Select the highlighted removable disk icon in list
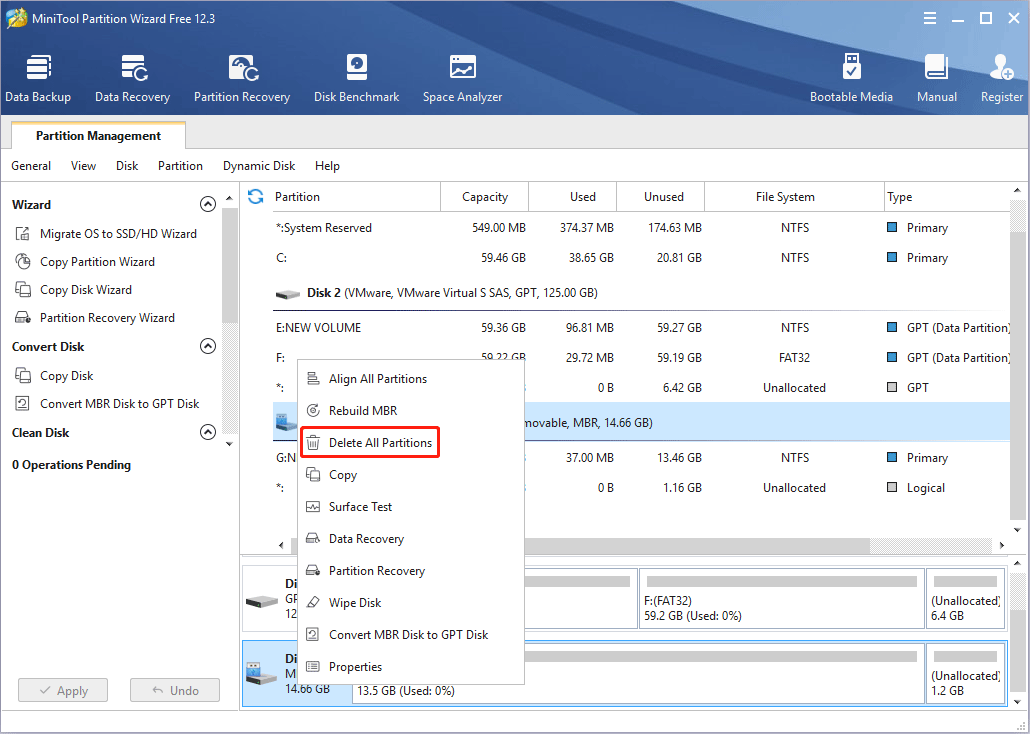Viewport: 1030px width, 734px height. point(286,423)
